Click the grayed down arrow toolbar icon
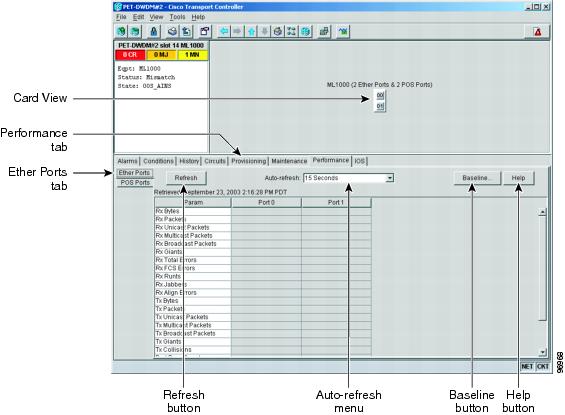 click(264, 32)
